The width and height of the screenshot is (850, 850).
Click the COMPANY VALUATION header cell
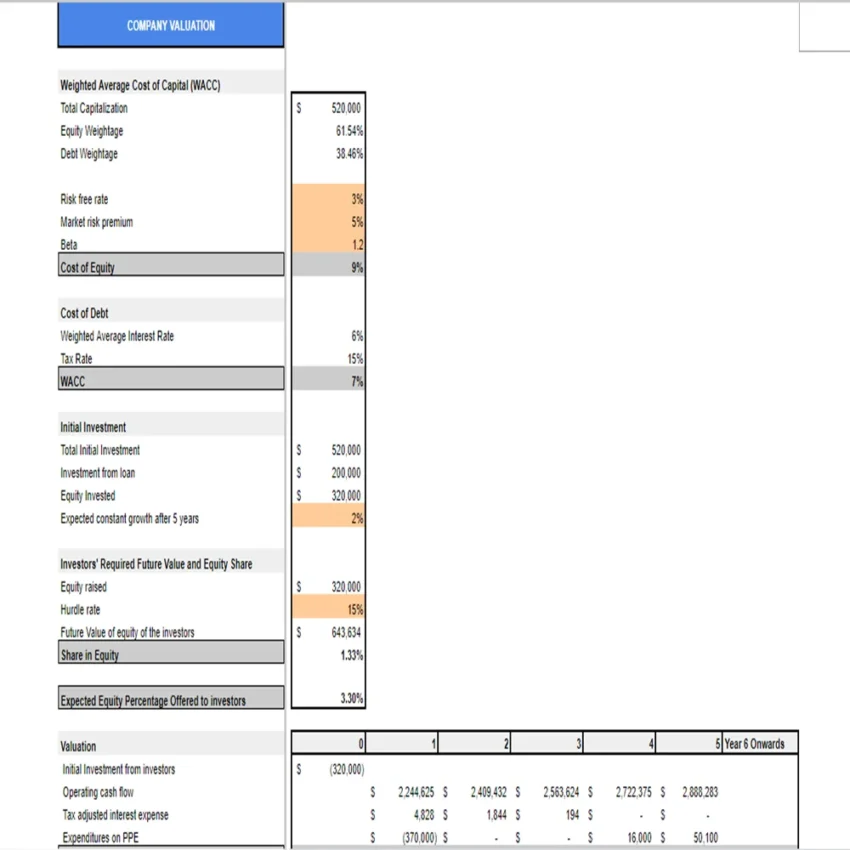(171, 25)
